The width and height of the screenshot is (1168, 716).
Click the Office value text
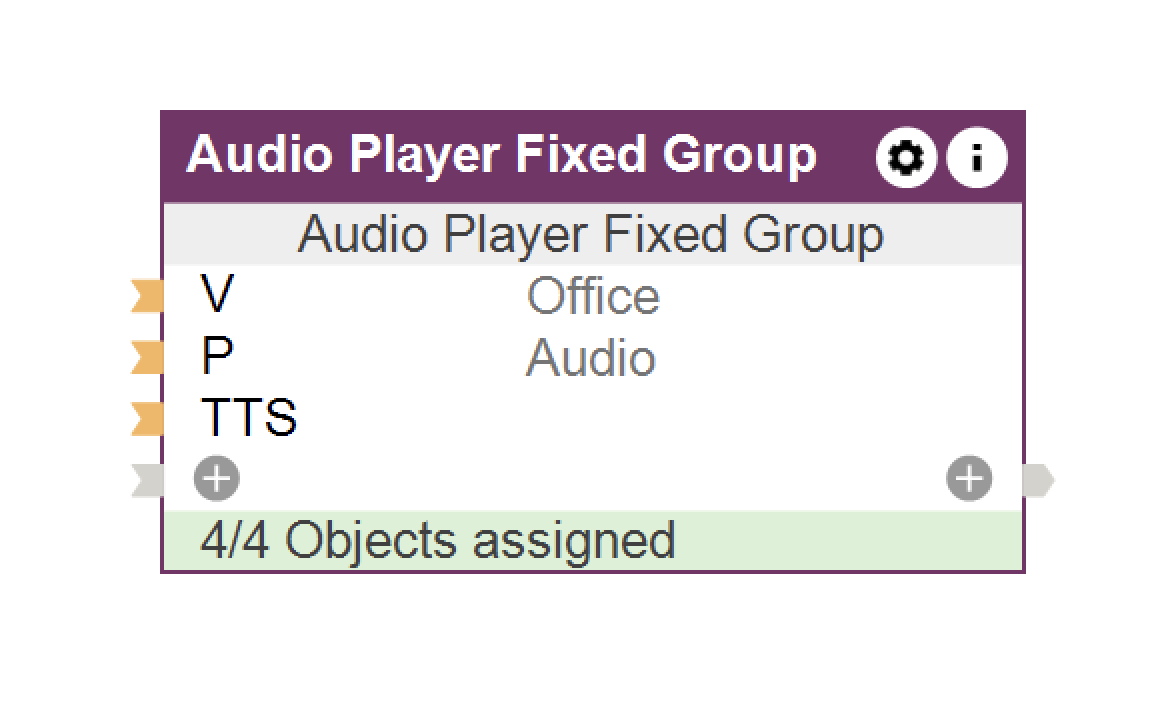tap(593, 297)
